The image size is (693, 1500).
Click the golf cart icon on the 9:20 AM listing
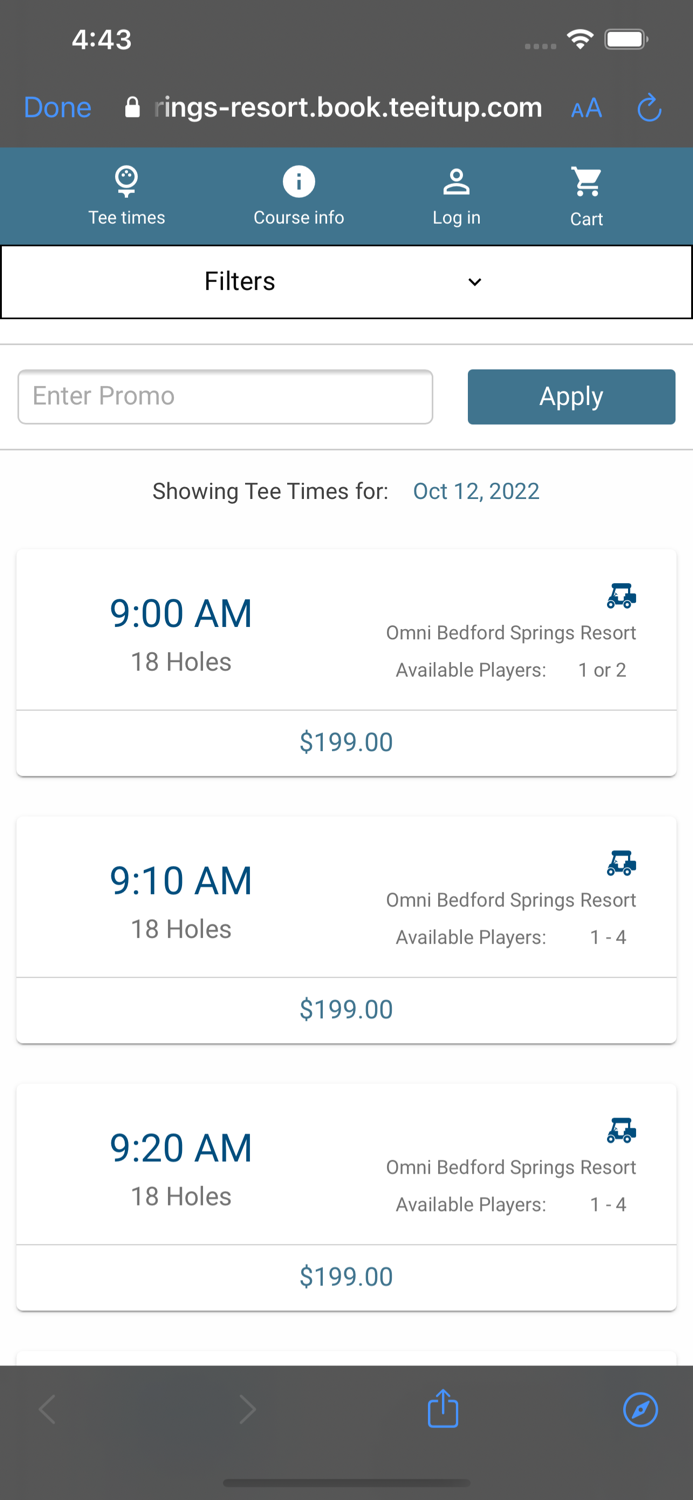coord(621,1130)
